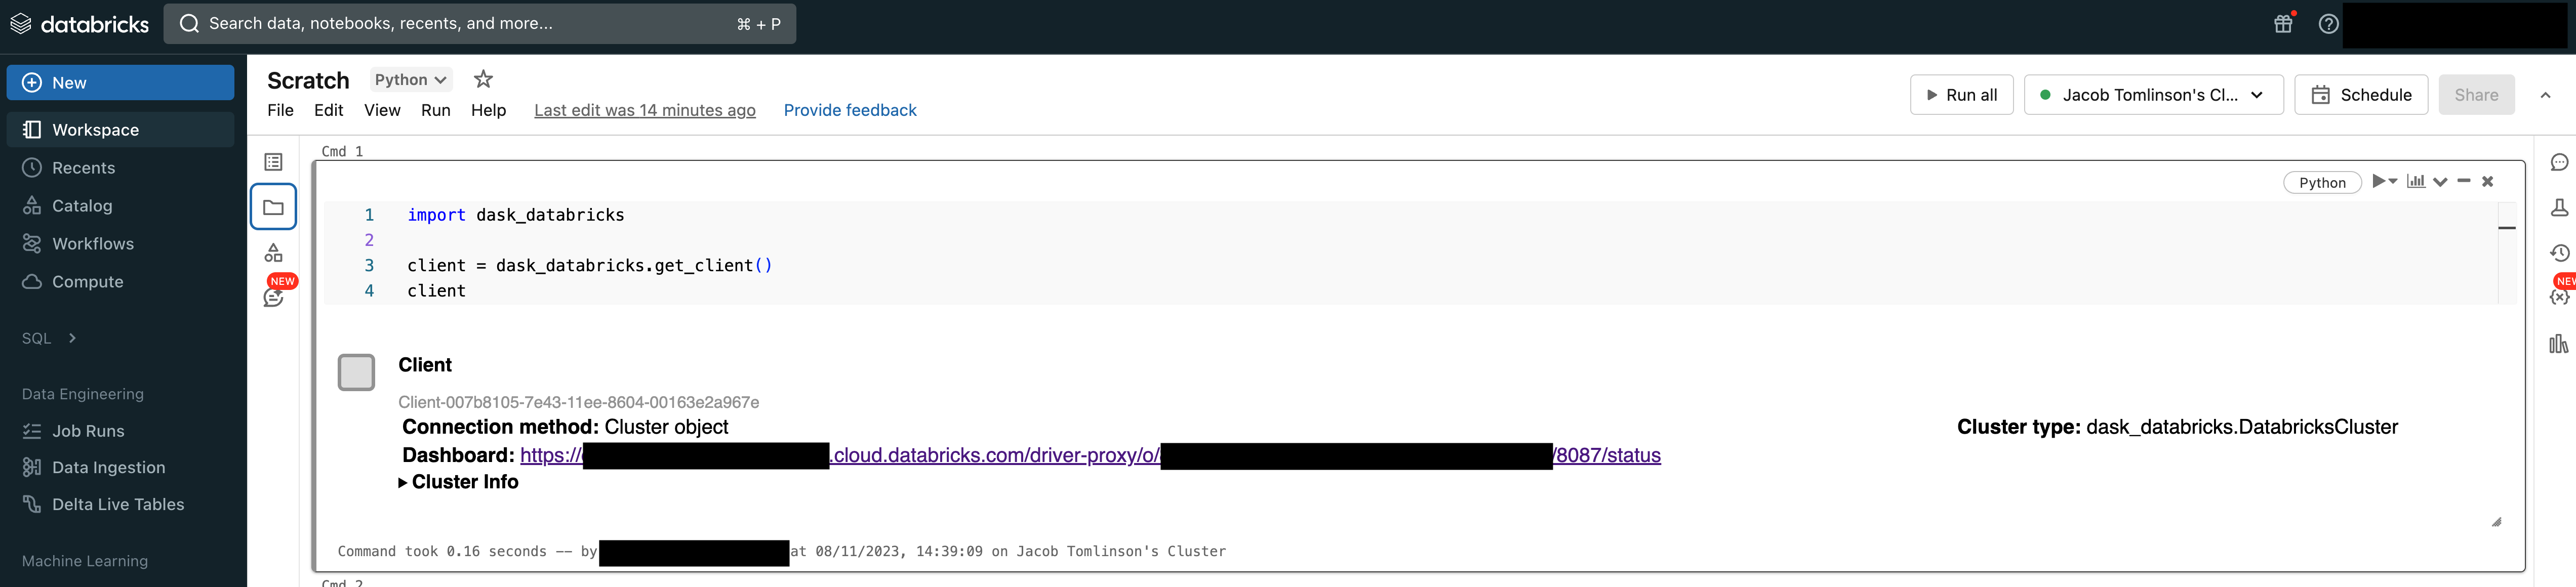Toggle the workspace folder browser icon

click(273, 207)
